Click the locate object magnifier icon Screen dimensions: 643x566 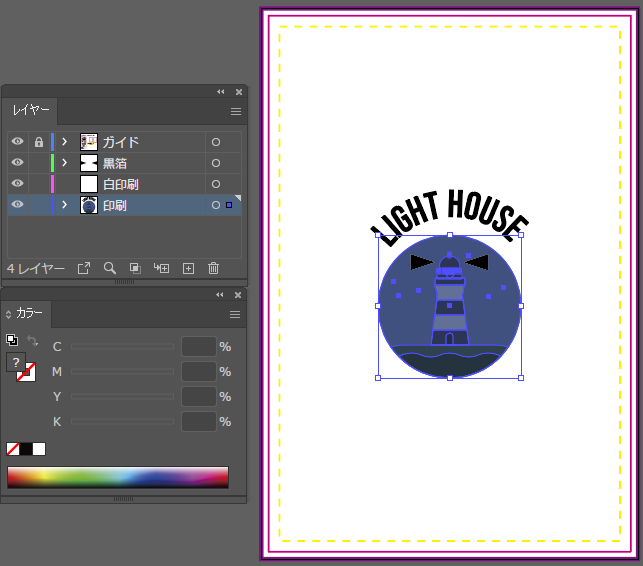tap(110, 268)
